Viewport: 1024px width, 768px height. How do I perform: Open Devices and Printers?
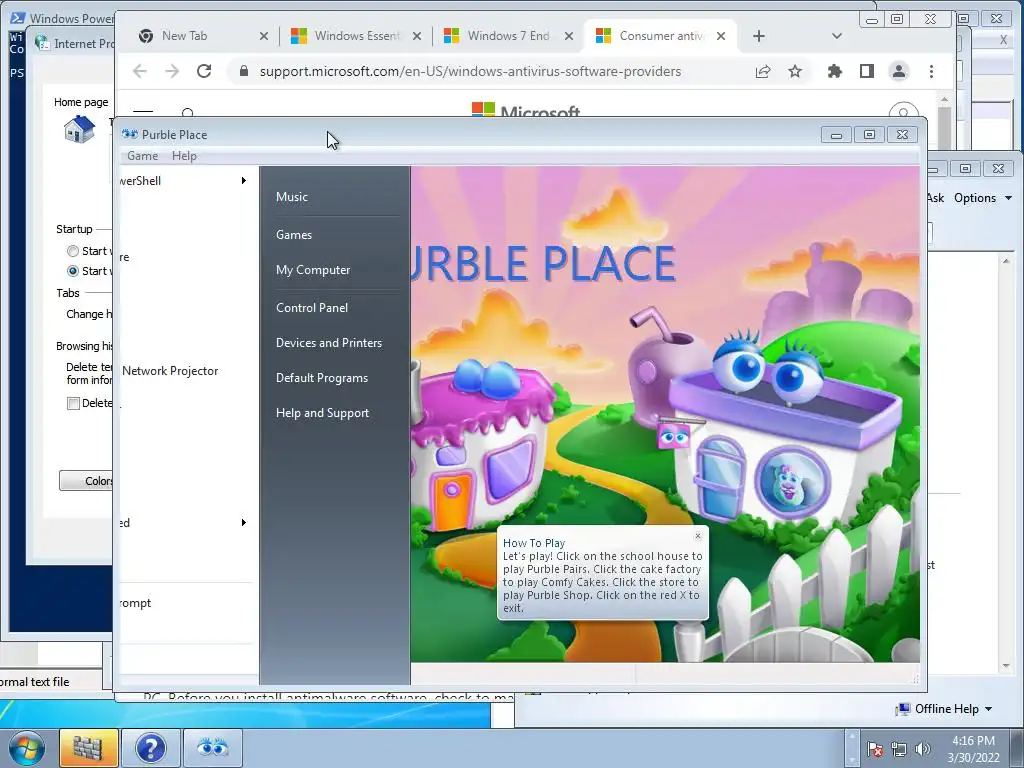click(328, 343)
